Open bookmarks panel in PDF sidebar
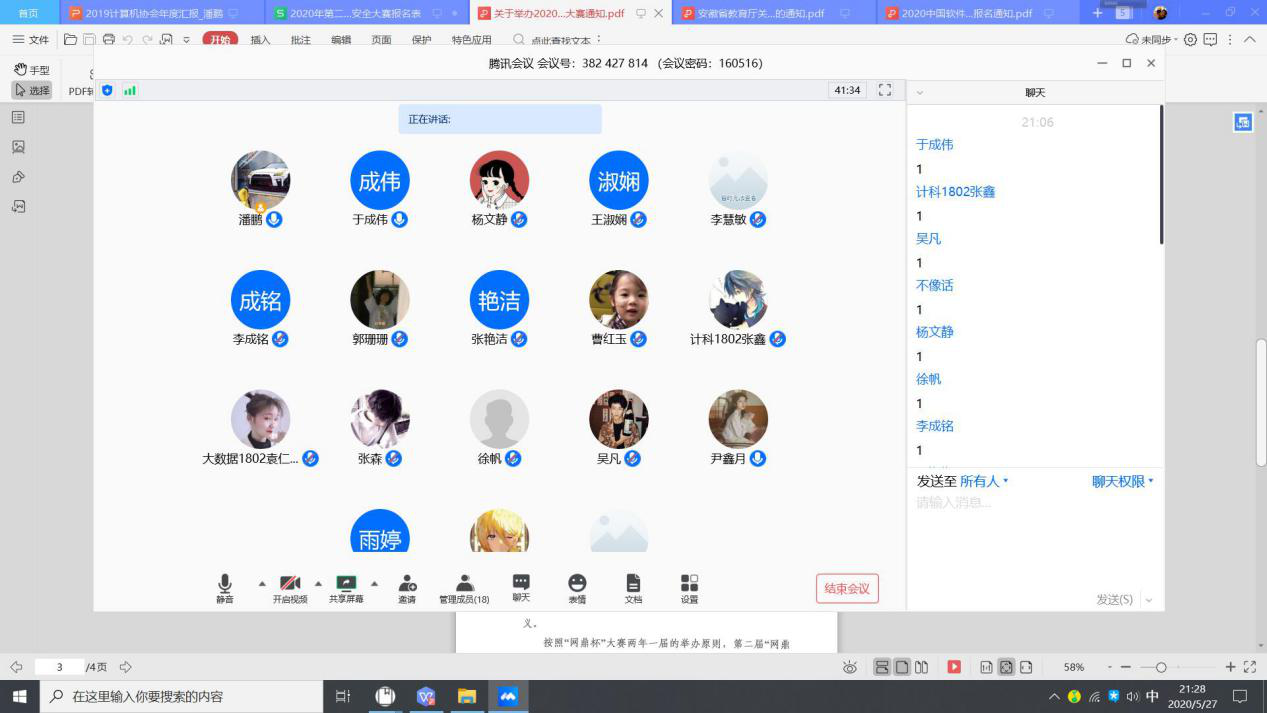Viewport: 1267px width, 713px height. click(x=18, y=117)
